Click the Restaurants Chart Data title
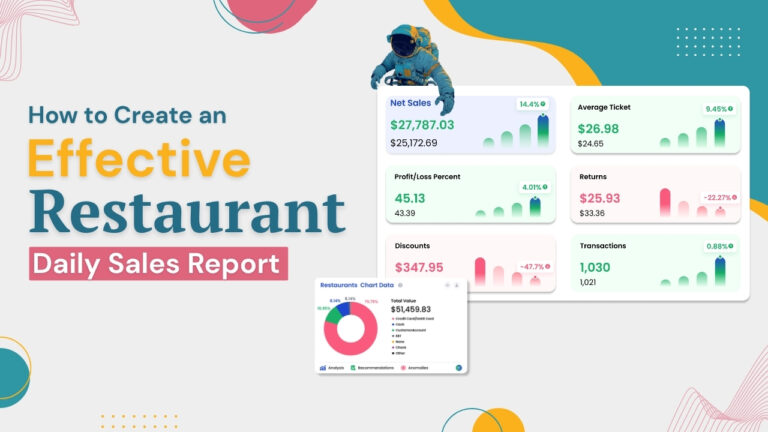768x432 pixels. 357,285
